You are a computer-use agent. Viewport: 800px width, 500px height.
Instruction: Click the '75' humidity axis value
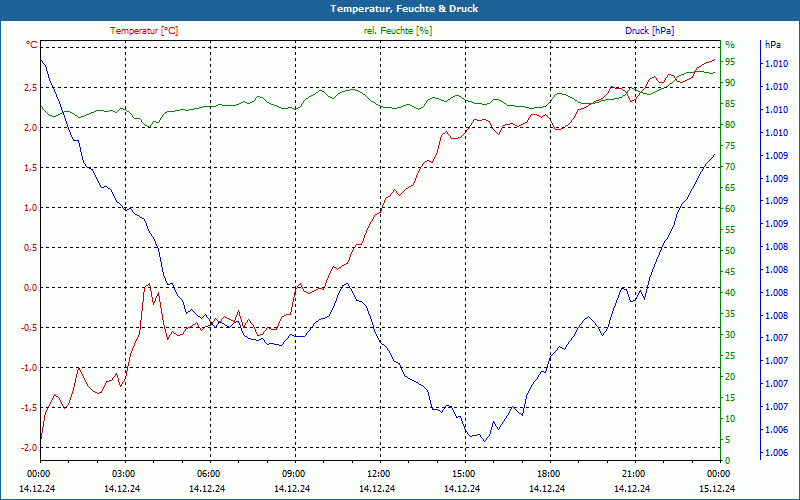[x=730, y=145]
